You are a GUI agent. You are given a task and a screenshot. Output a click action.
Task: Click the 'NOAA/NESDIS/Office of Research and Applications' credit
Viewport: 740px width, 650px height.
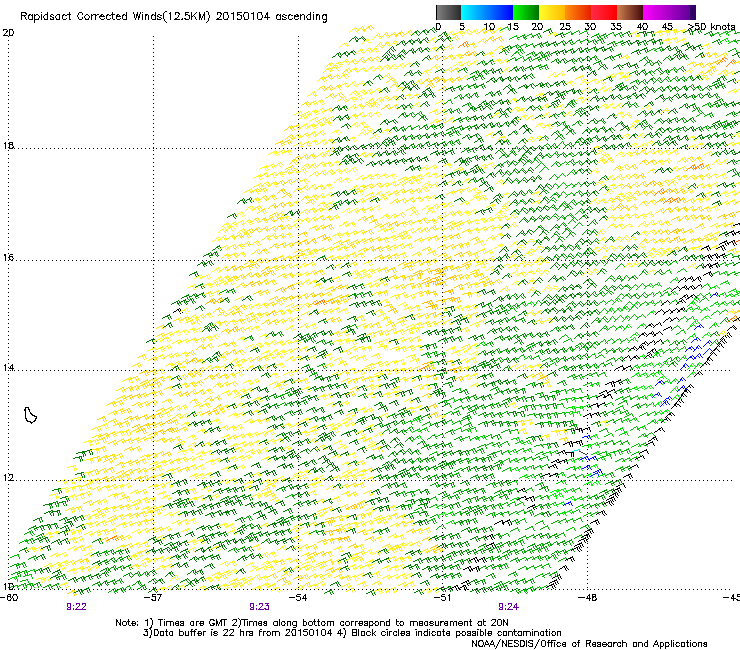(x=589, y=644)
